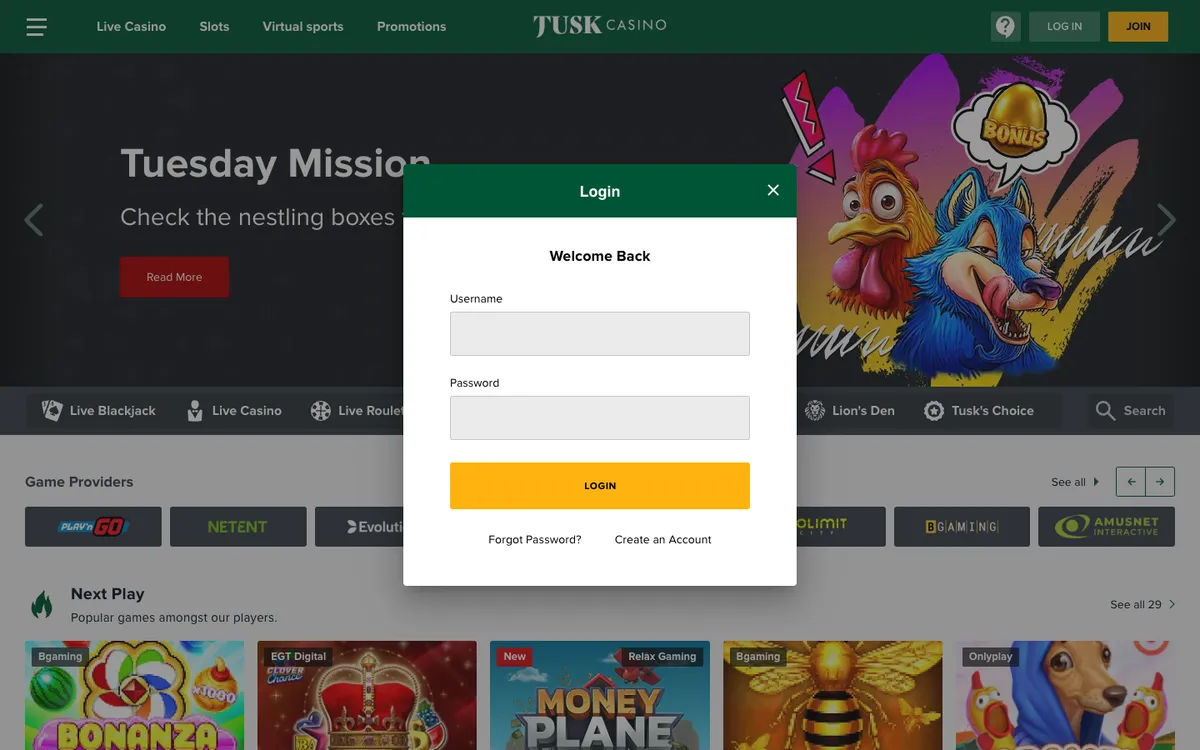Viewport: 1200px width, 750px height.
Task: Select Play'n GO provider logo
Action: click(x=93, y=526)
